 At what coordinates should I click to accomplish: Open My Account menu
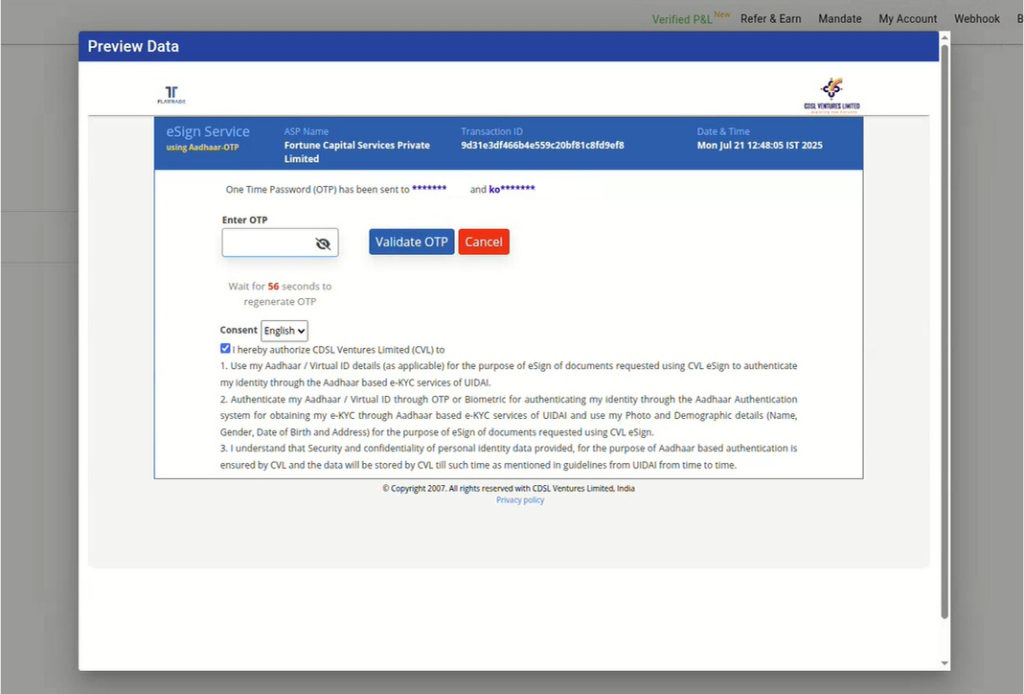tap(908, 19)
